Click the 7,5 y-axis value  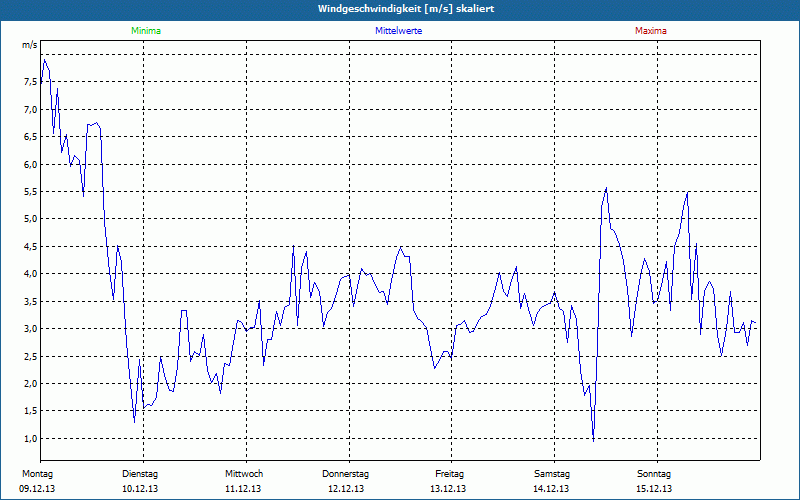click(x=31, y=82)
